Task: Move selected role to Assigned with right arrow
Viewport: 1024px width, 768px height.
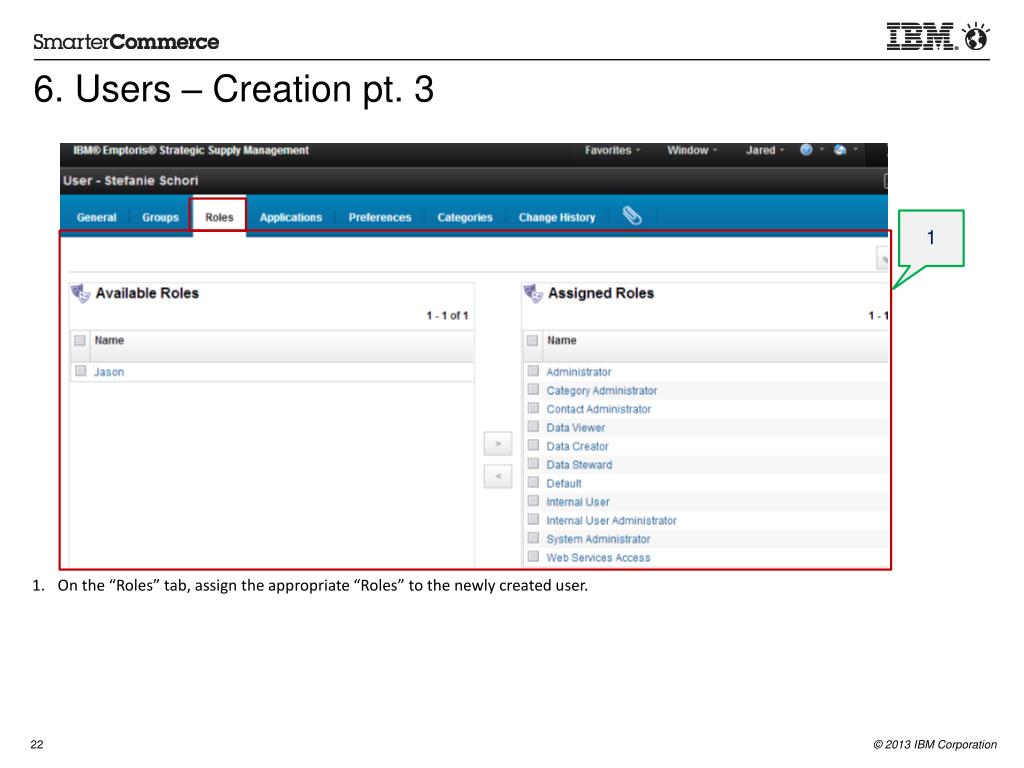Action: pyautogui.click(x=498, y=443)
